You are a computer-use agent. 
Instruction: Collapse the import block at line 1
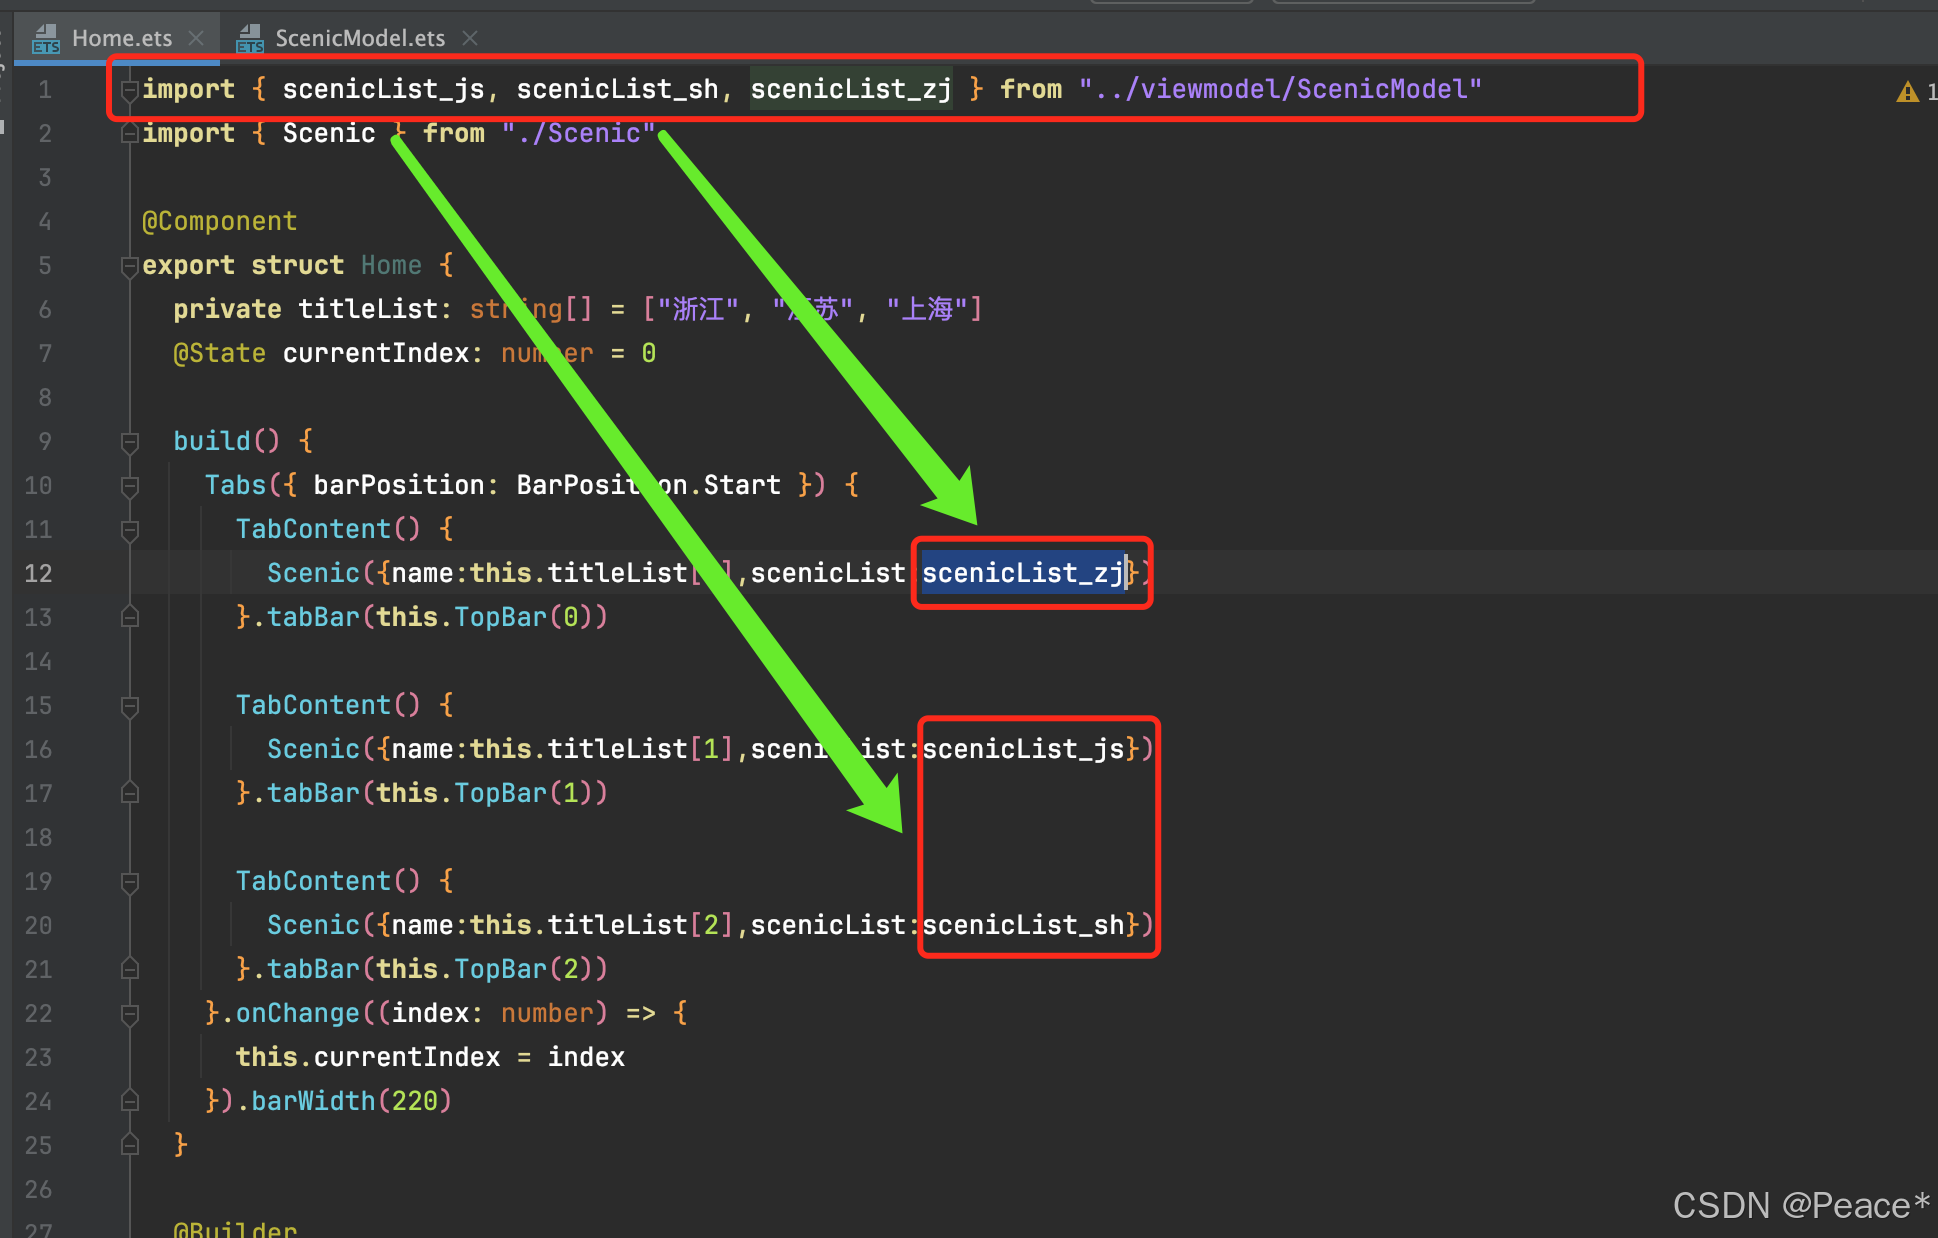[x=129, y=90]
